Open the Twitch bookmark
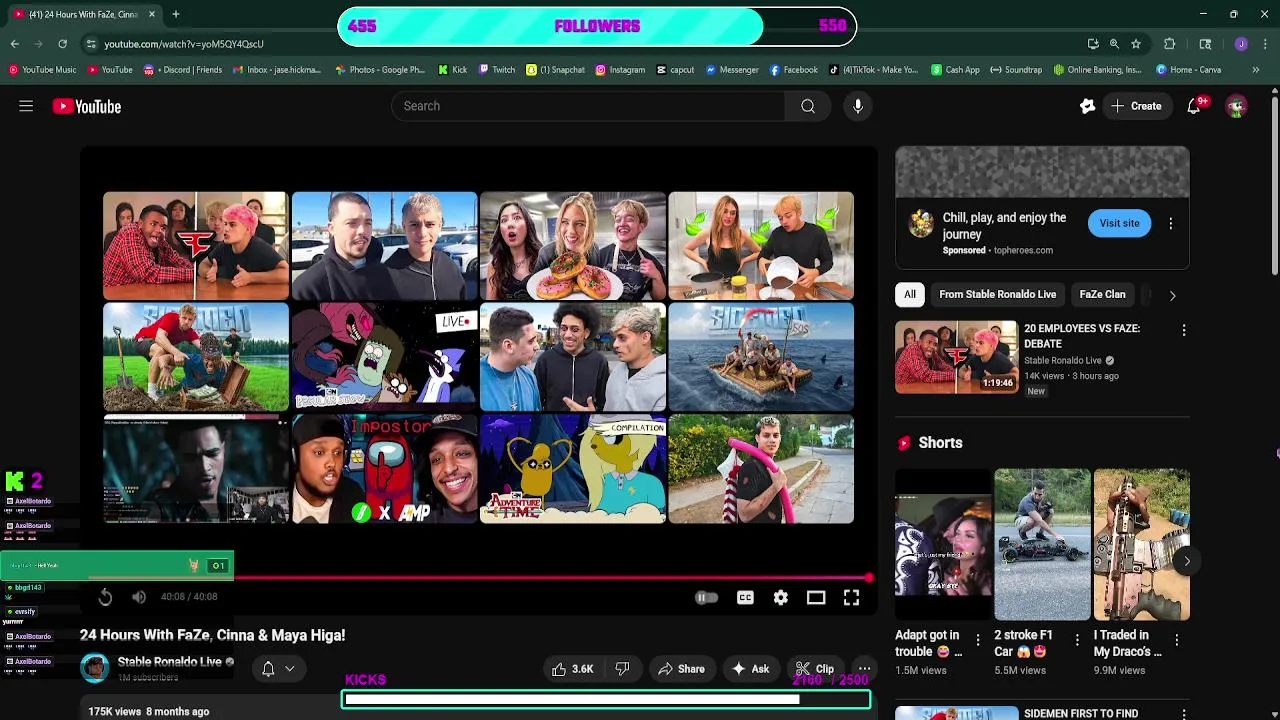The image size is (1280, 720). pyautogui.click(x=497, y=70)
